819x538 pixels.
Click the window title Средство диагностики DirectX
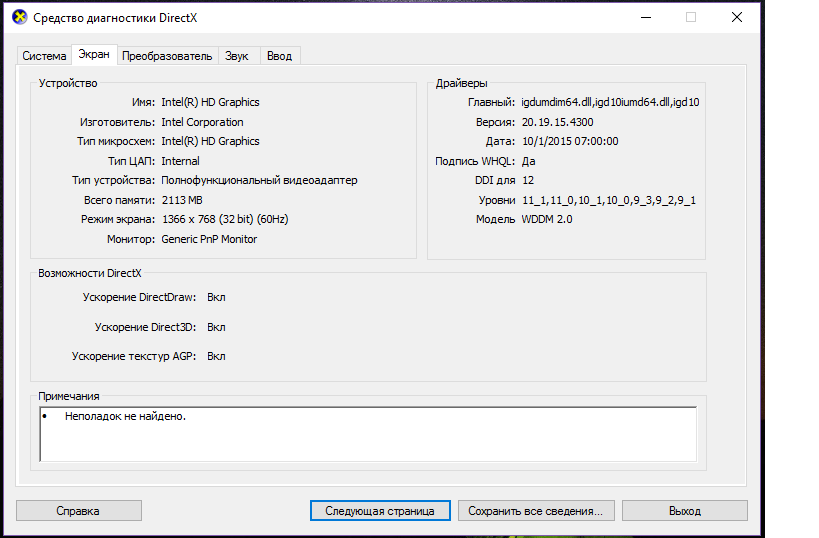[x=115, y=18]
